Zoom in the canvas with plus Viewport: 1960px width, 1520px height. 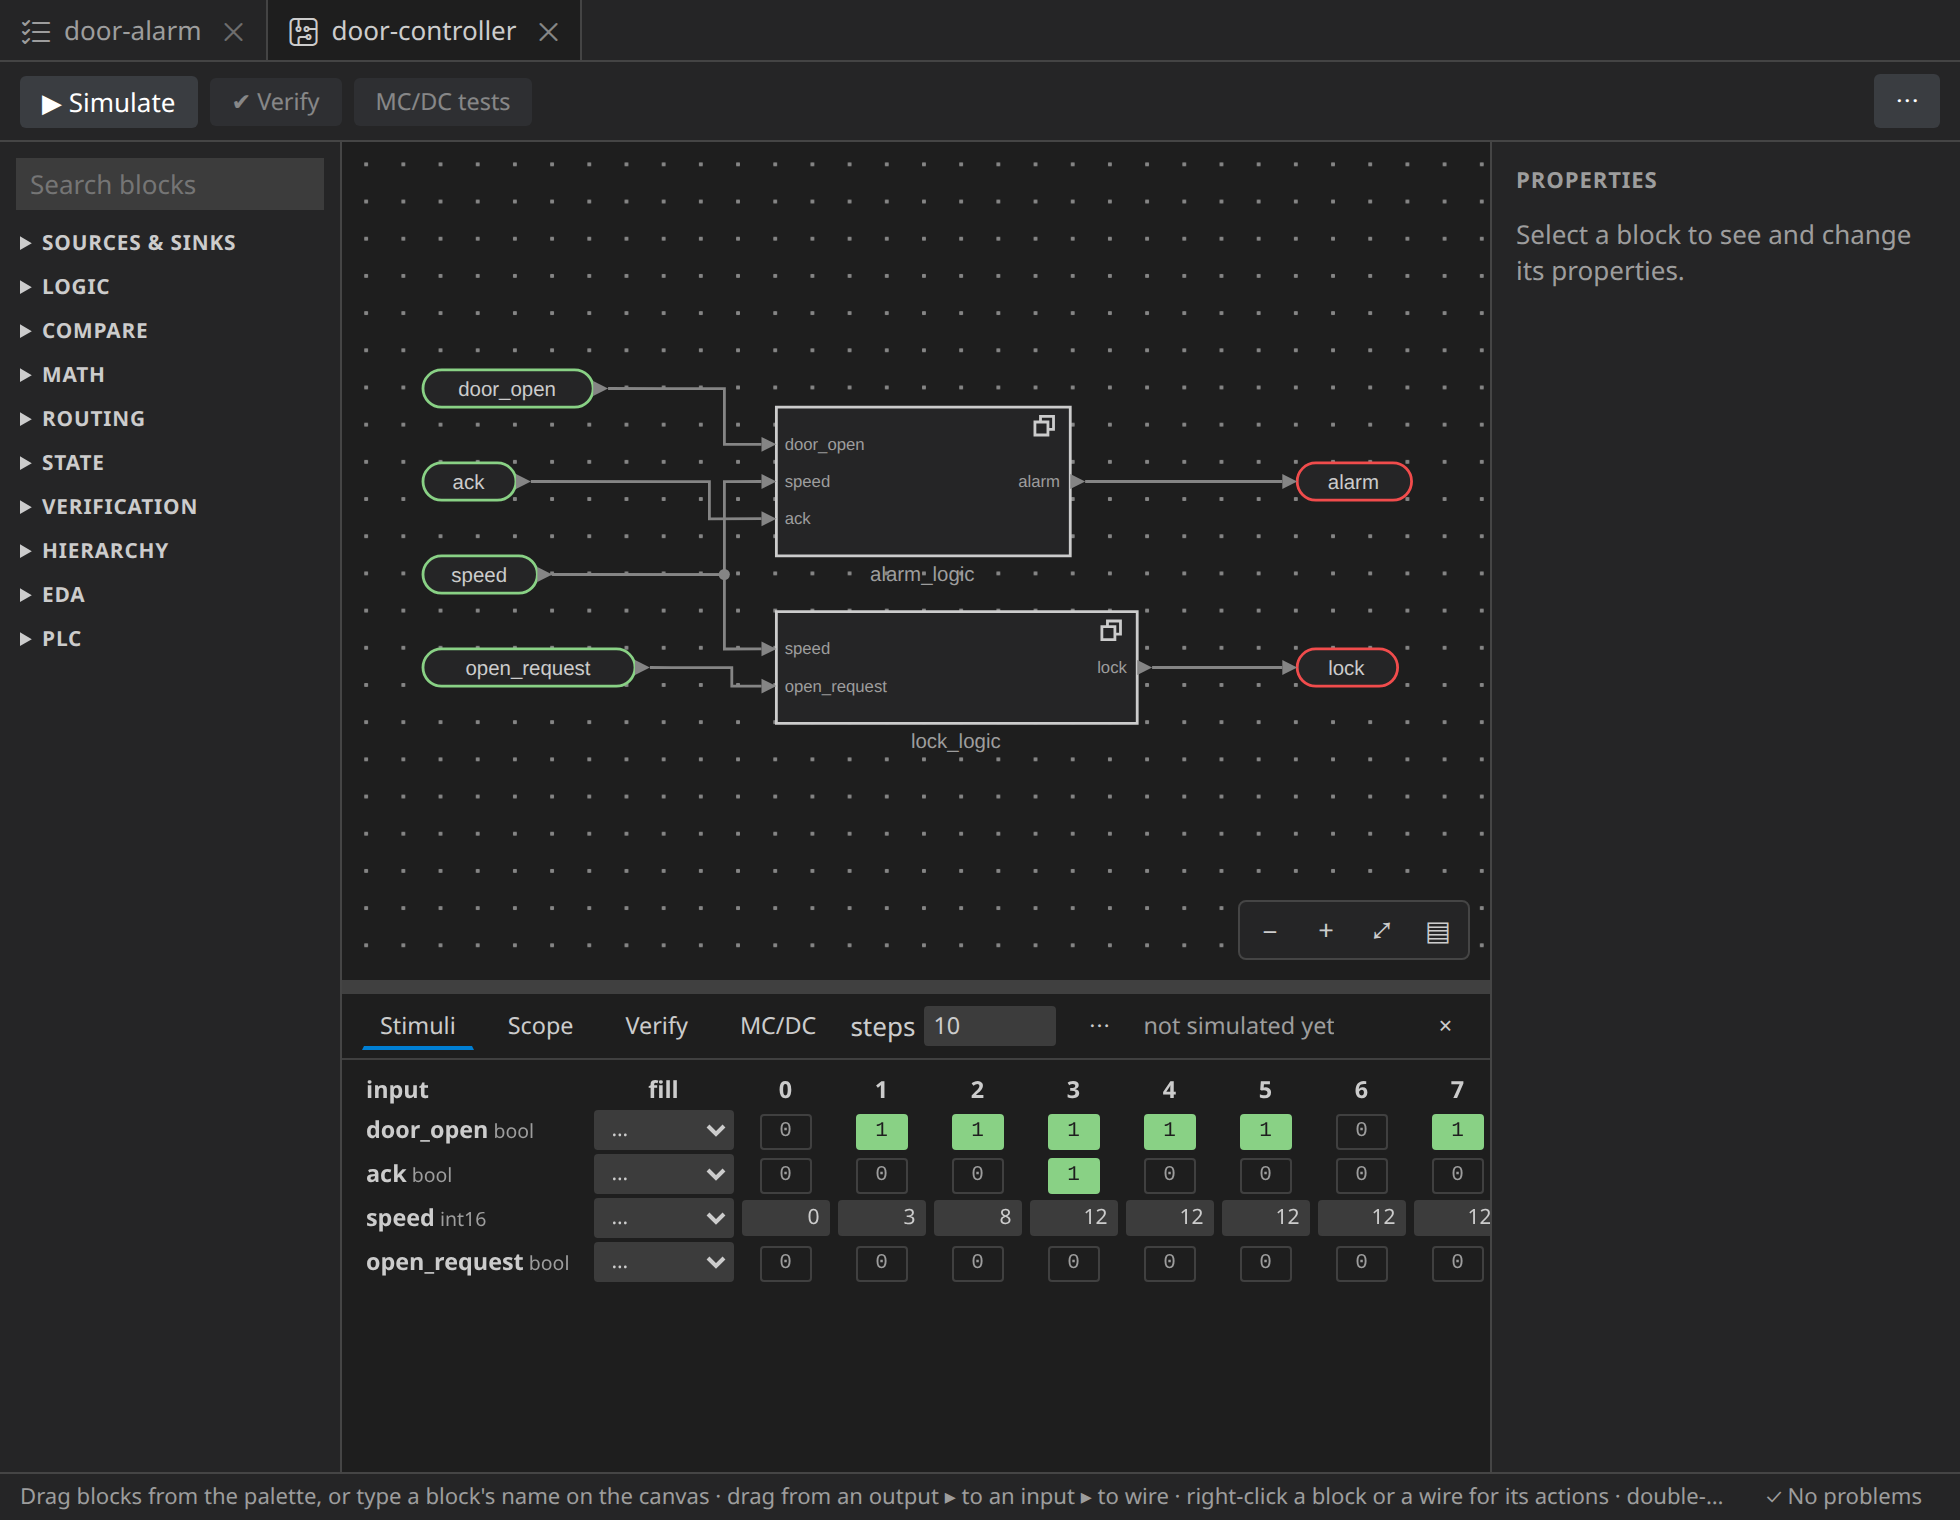point(1325,931)
